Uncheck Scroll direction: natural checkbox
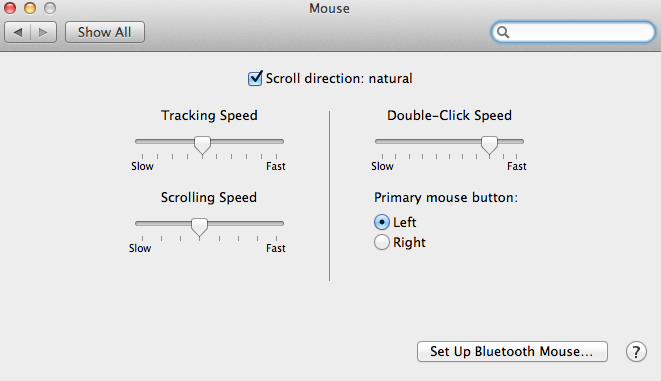The width and height of the screenshot is (661, 381). coord(255,78)
